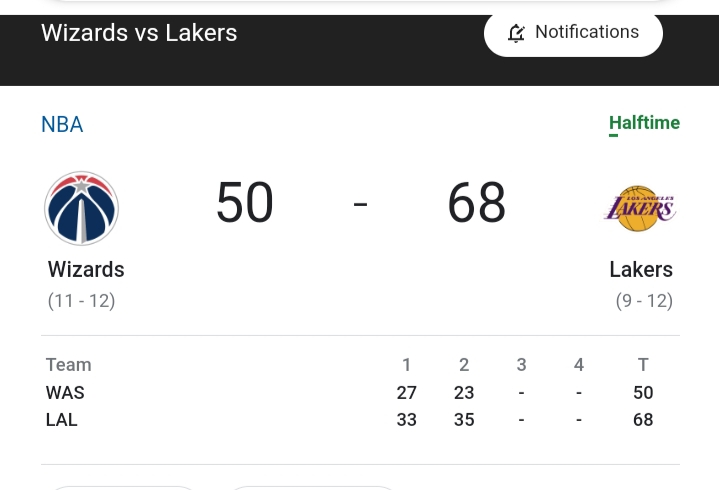Click the Wizards team logo

pos(82,208)
